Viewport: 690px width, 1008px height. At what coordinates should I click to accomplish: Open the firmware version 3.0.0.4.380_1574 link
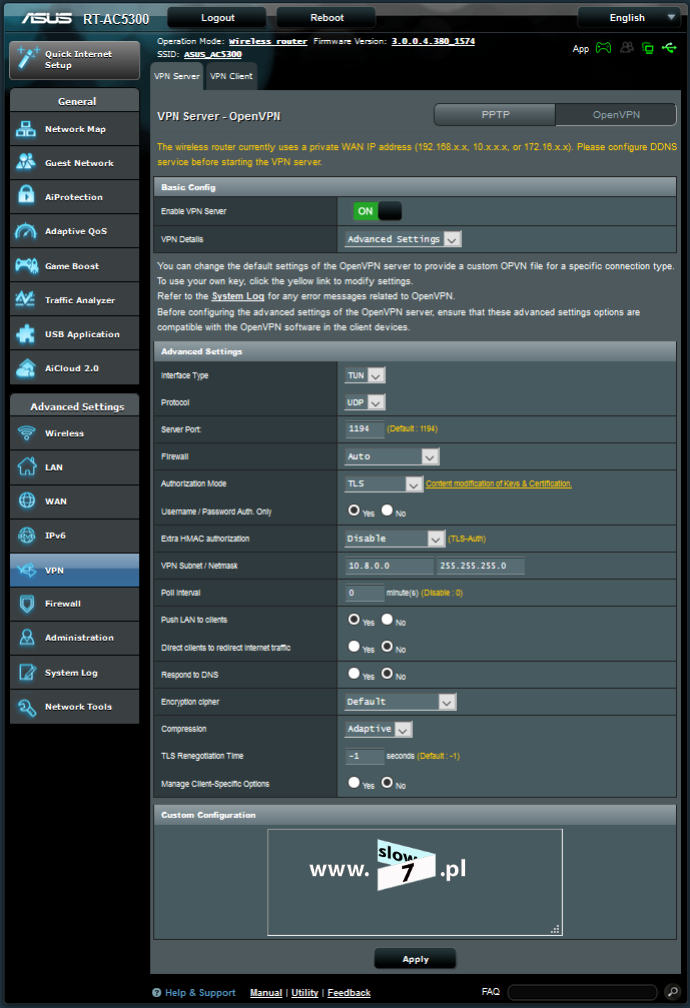(433, 41)
